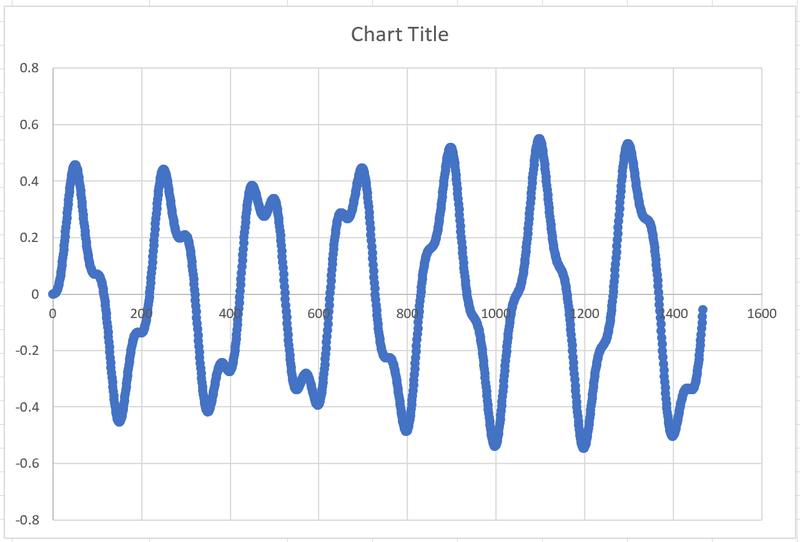Click the 600 horizontal axis label

(x=318, y=313)
